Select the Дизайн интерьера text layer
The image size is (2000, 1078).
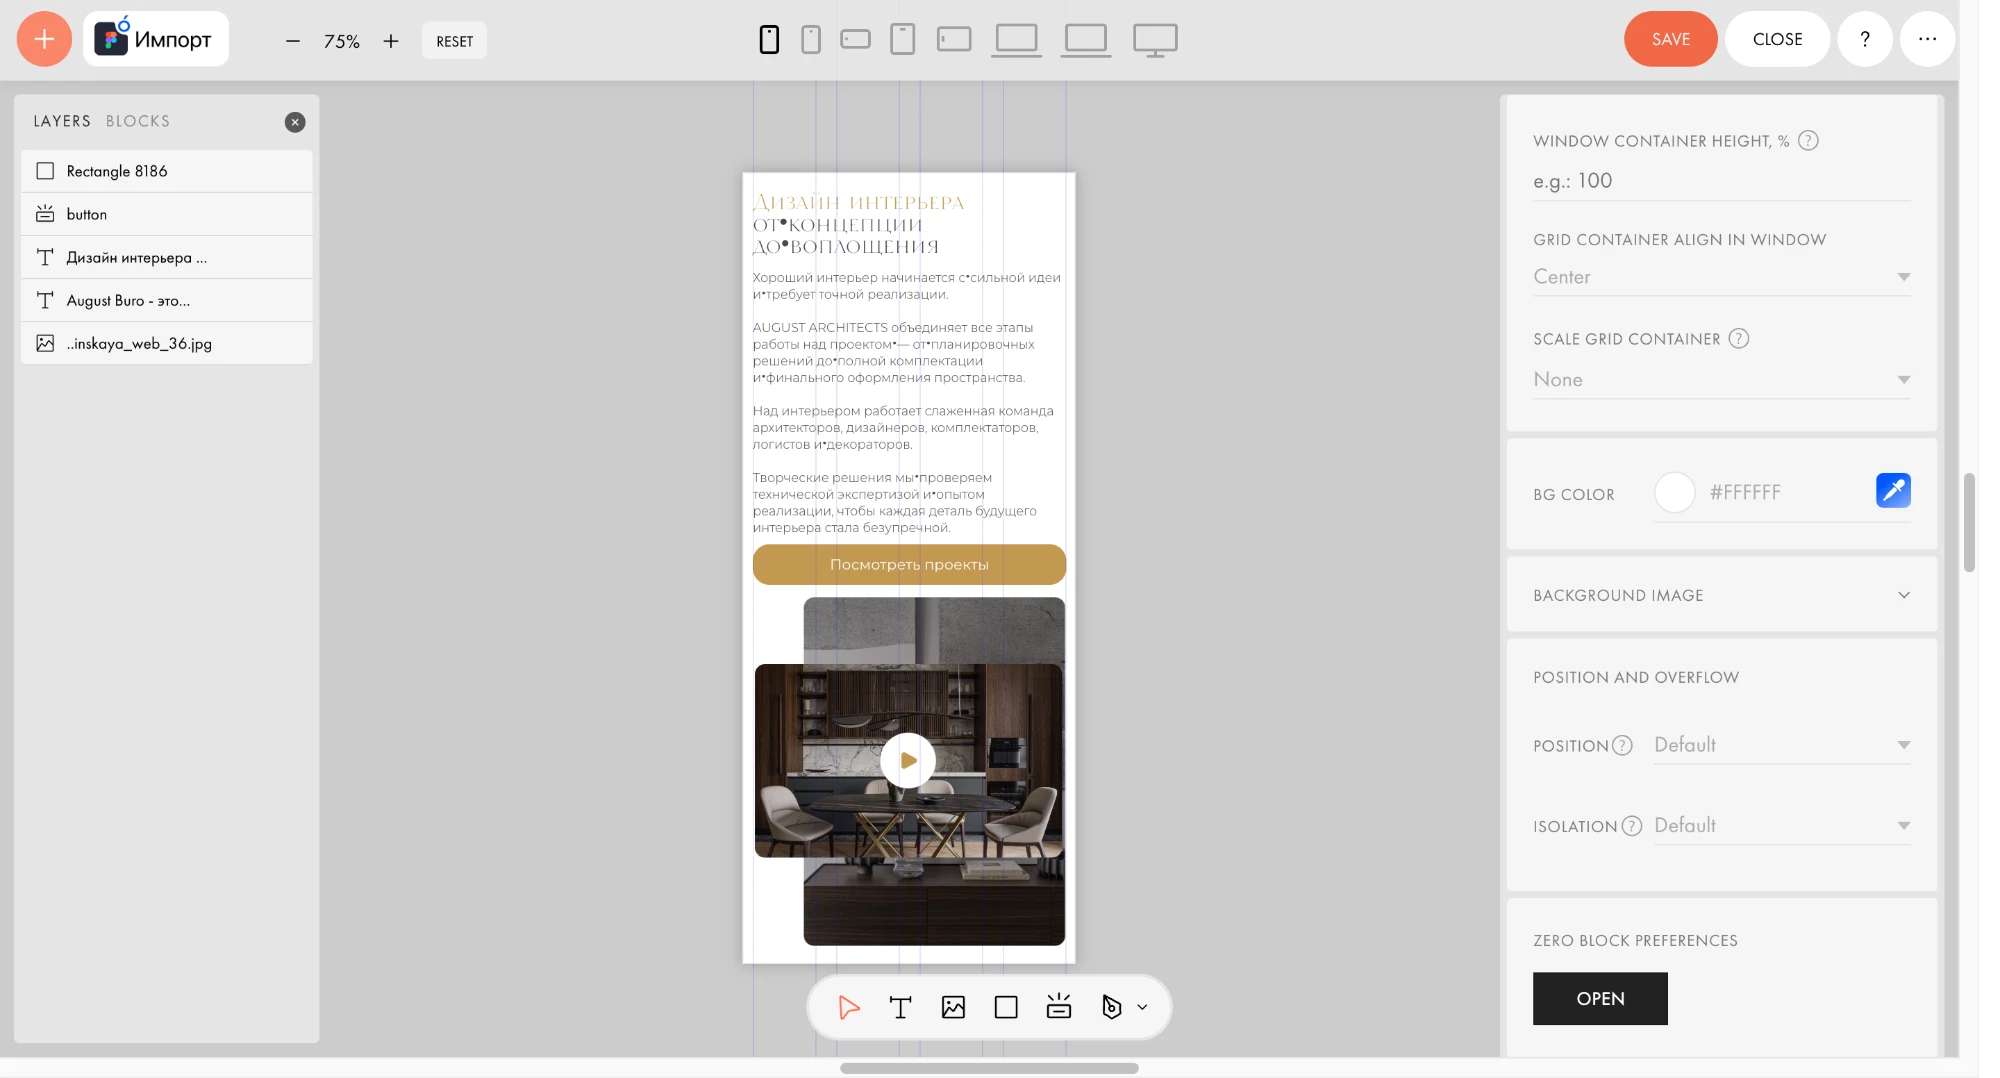tap(167, 257)
